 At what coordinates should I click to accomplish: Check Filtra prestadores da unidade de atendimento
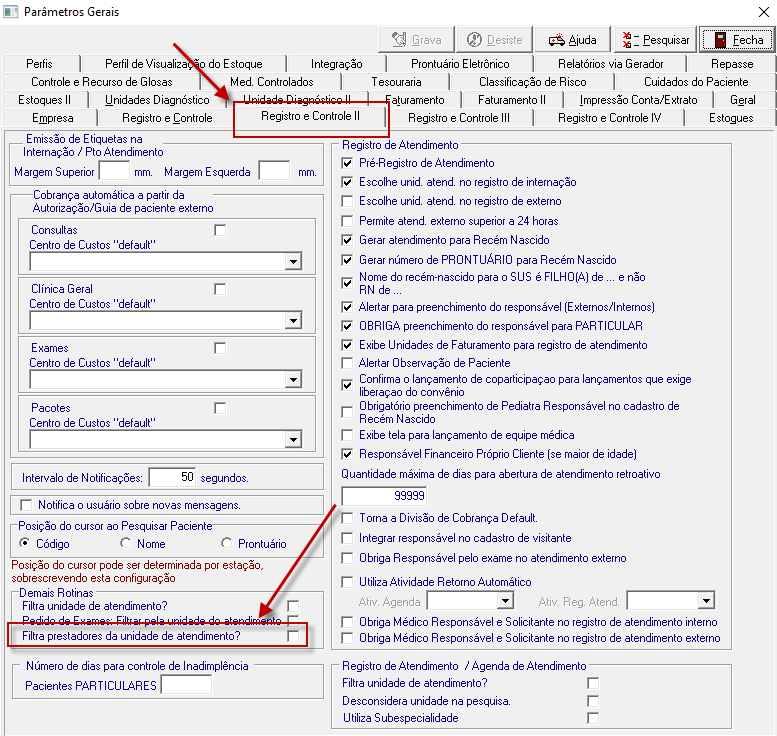pyautogui.click(x=293, y=636)
